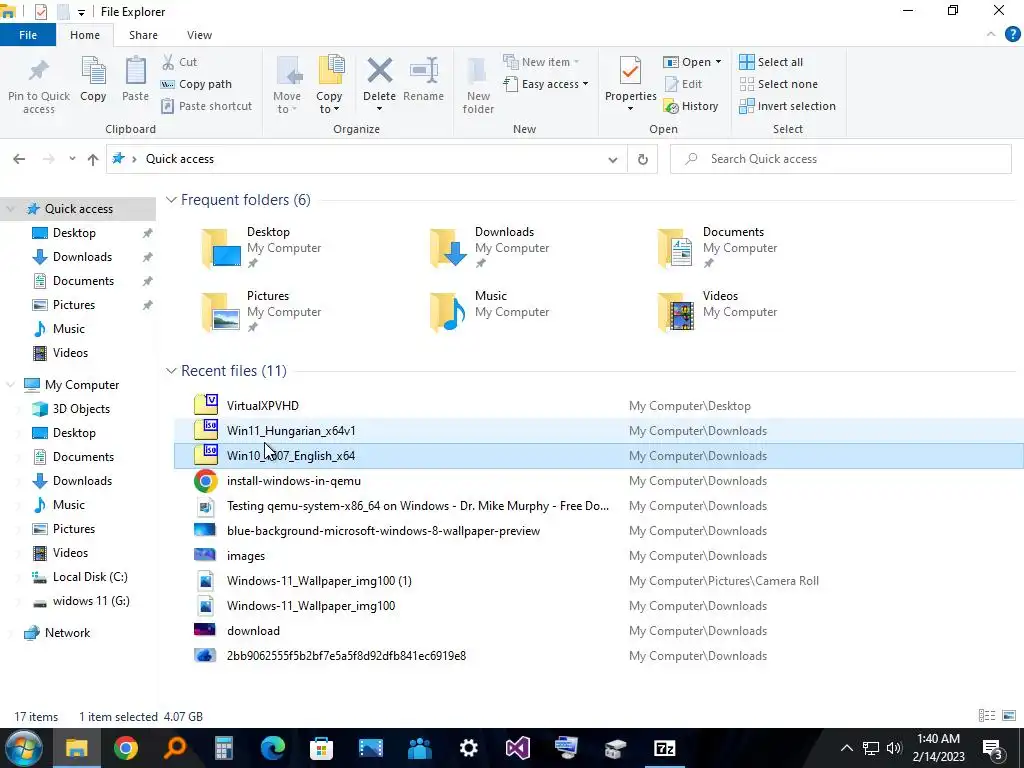The image size is (1024, 768).
Task: Open recent locations dropdown arrow
Action: (x=72, y=159)
